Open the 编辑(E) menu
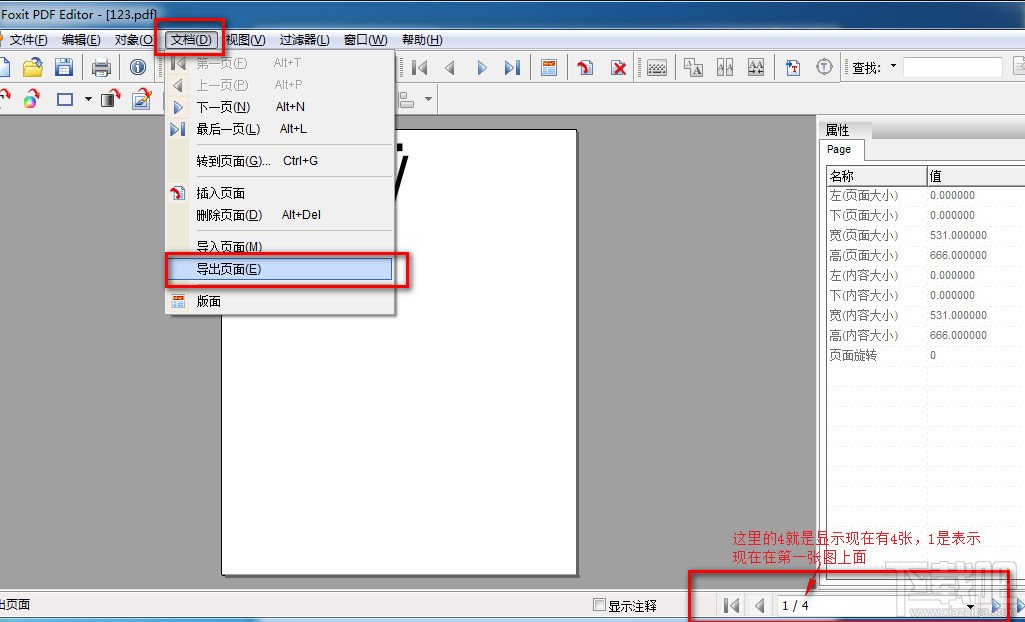 click(81, 40)
